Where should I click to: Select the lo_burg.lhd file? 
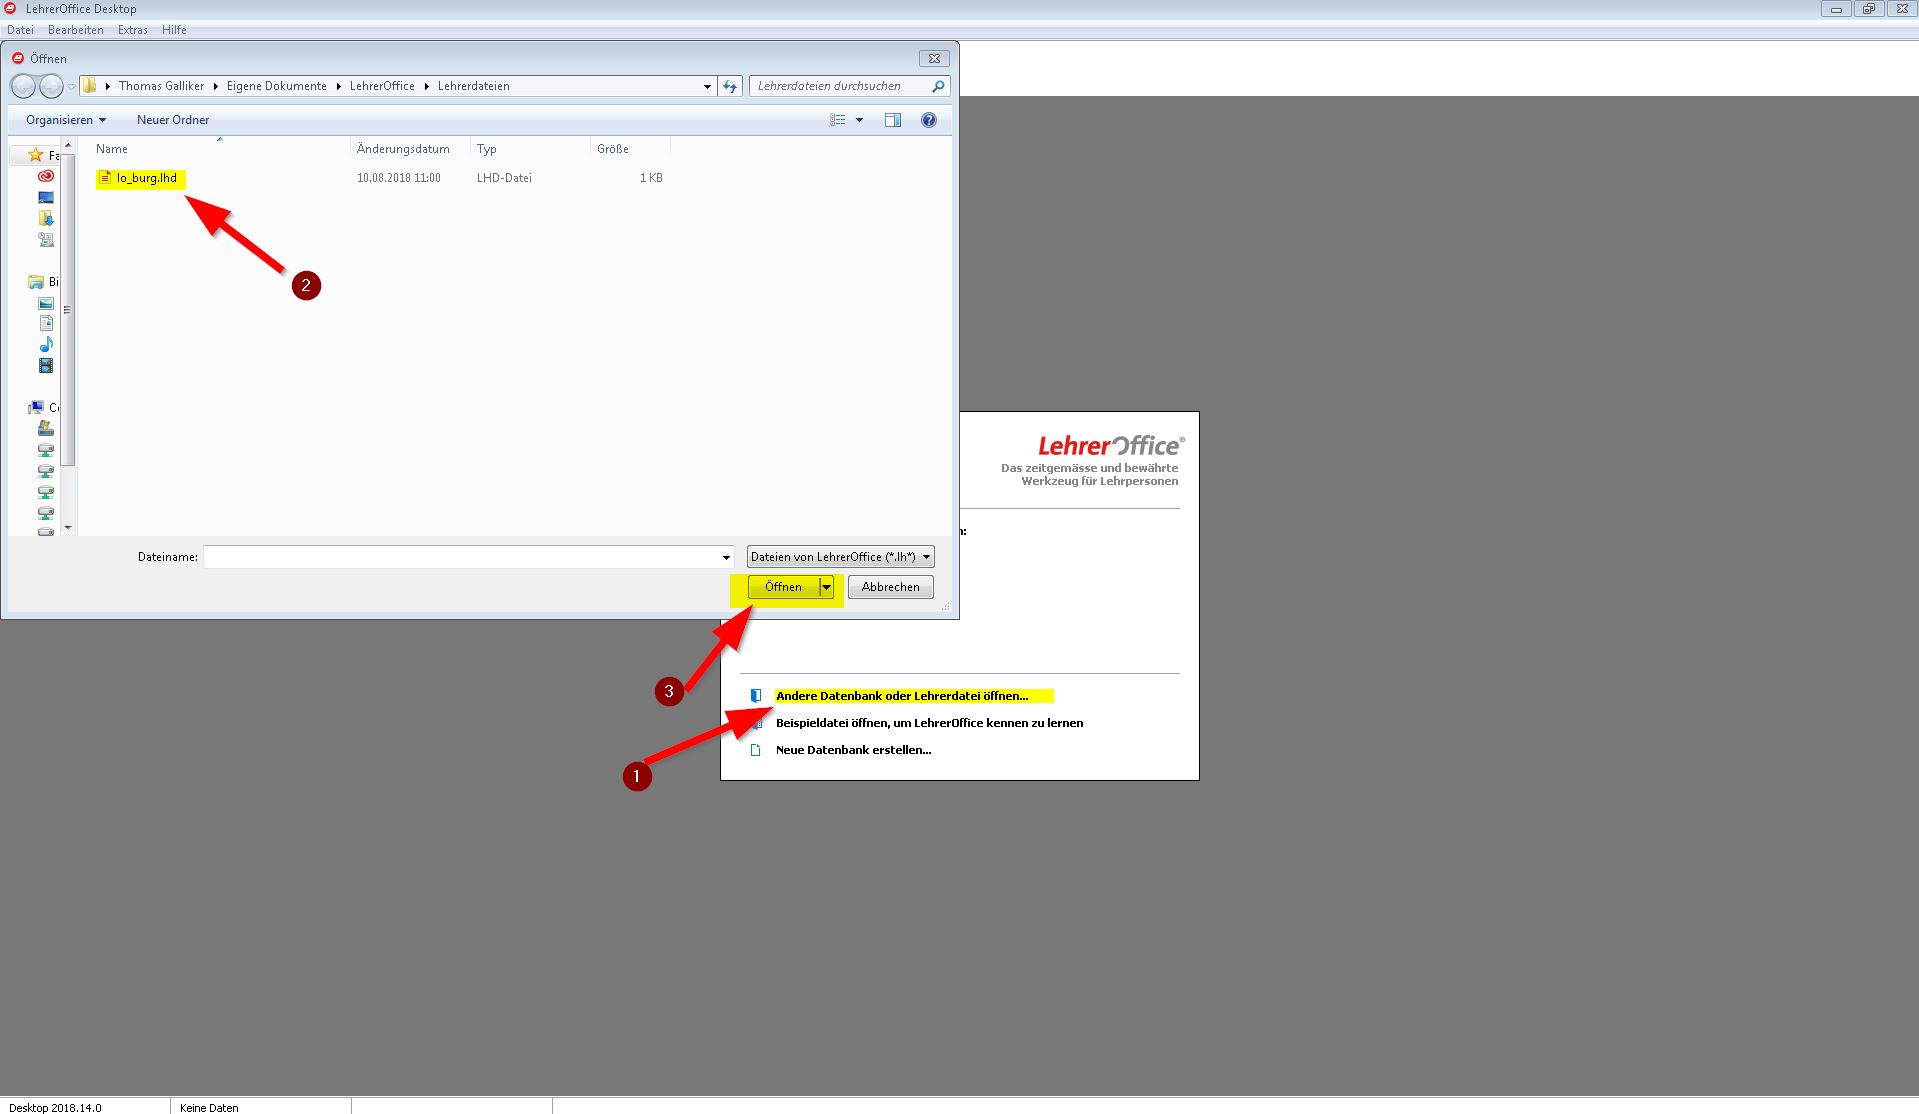[x=146, y=178]
